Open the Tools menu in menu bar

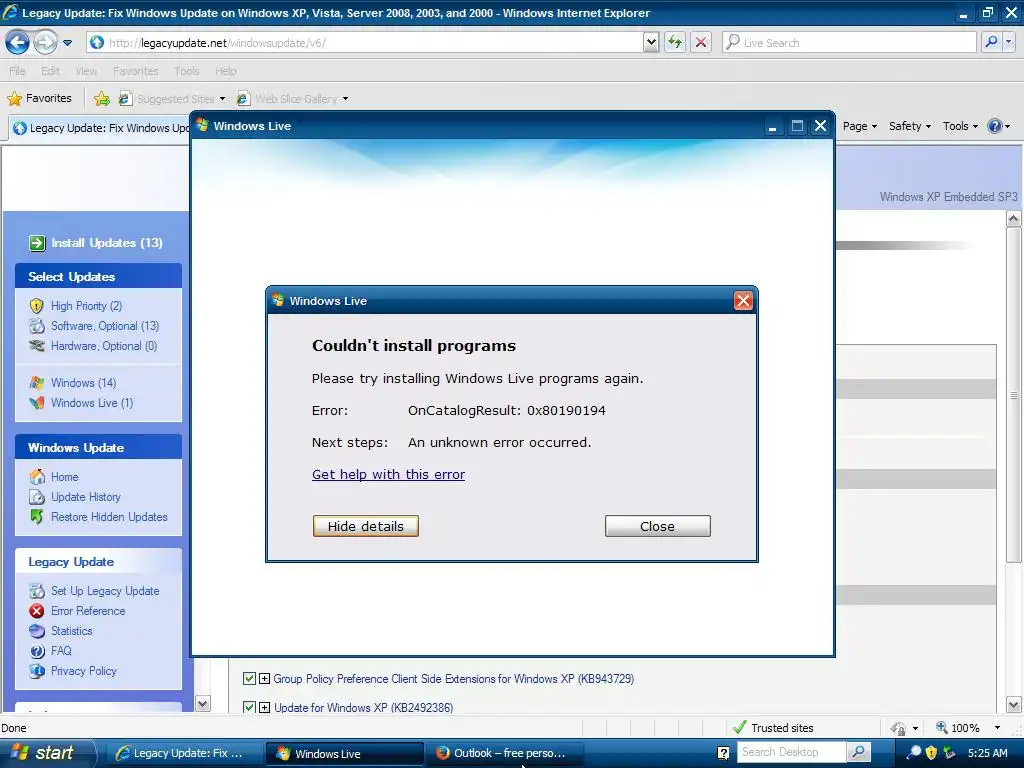(x=187, y=71)
